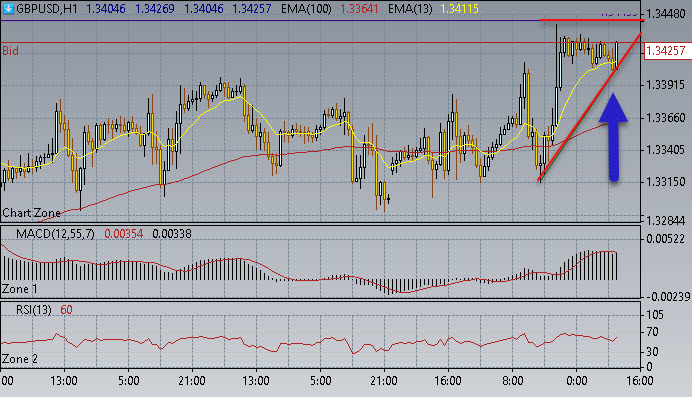Select the red horizontal resistance line at top
This screenshot has width=692, height=397.
(592, 20)
